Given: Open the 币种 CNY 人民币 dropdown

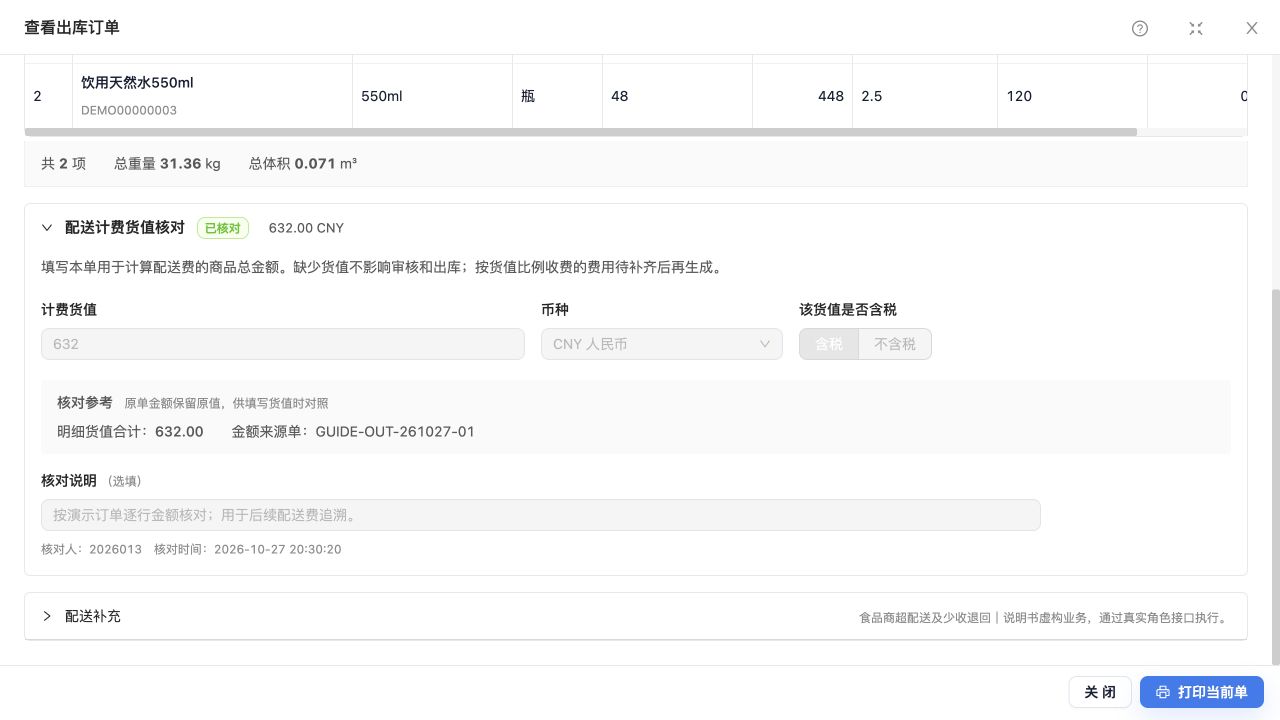Looking at the screenshot, I should (x=662, y=344).
